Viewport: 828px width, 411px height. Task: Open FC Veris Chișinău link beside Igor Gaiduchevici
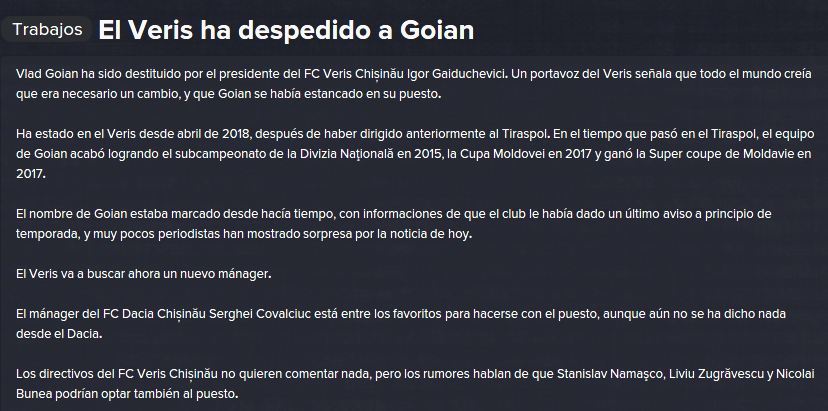(x=355, y=74)
